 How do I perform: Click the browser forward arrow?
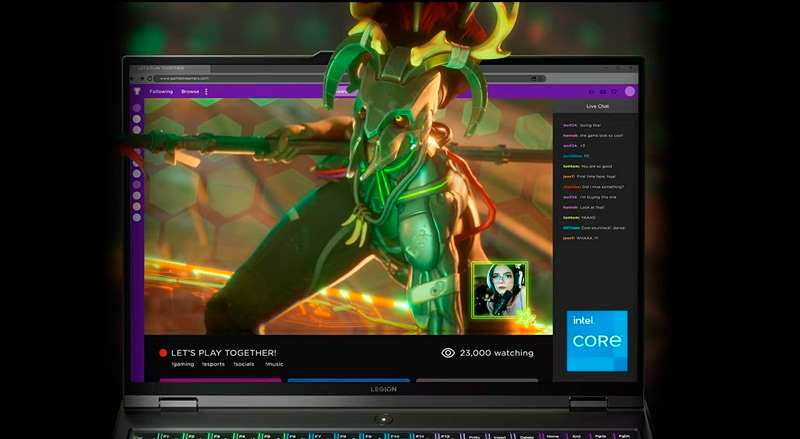coord(141,79)
